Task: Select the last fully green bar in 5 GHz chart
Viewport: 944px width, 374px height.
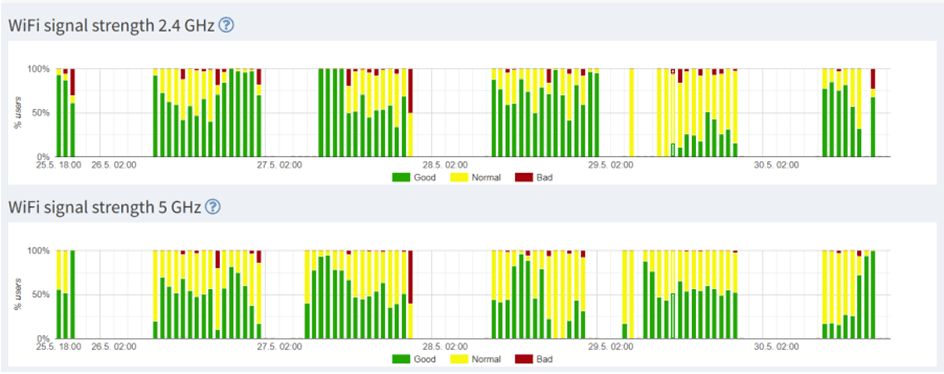Action: (873, 295)
